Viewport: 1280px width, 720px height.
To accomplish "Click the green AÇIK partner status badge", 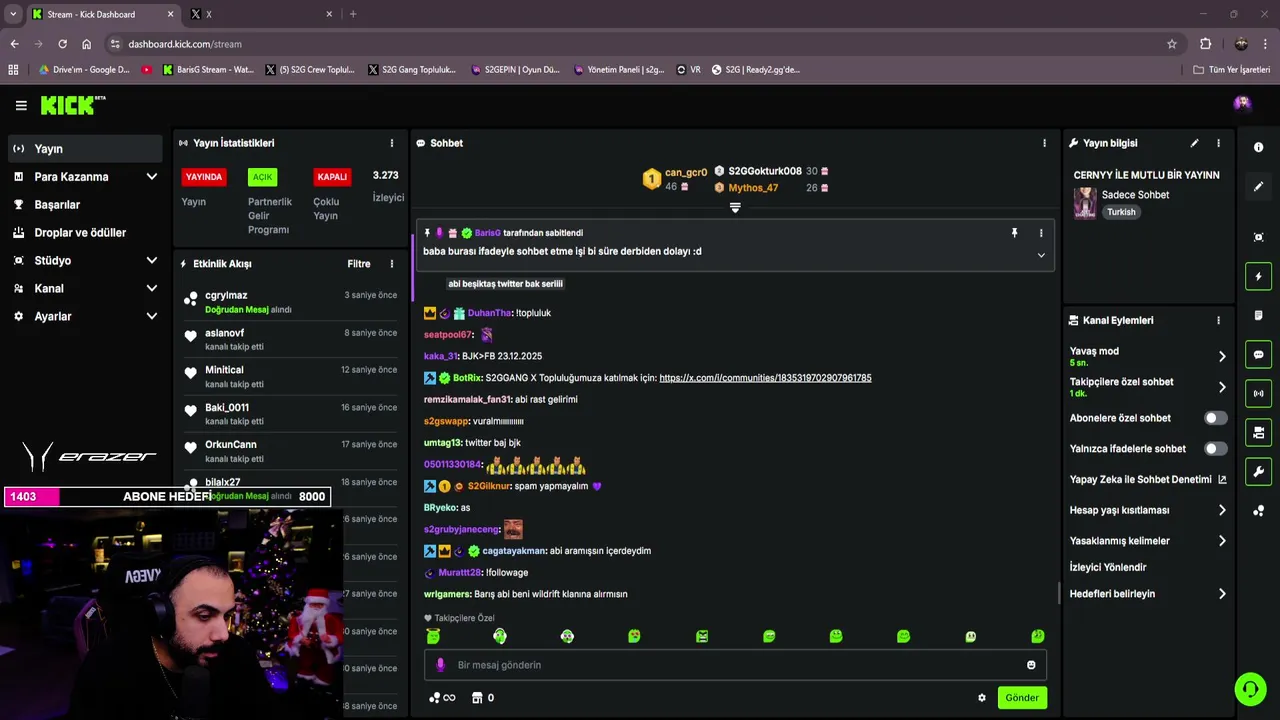I will tap(262, 177).
